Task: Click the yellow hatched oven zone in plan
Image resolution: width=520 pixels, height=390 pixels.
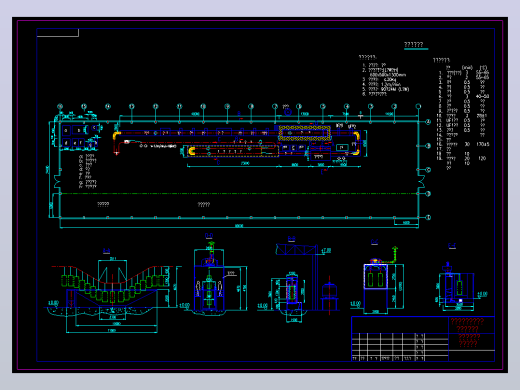Action: coord(304,133)
